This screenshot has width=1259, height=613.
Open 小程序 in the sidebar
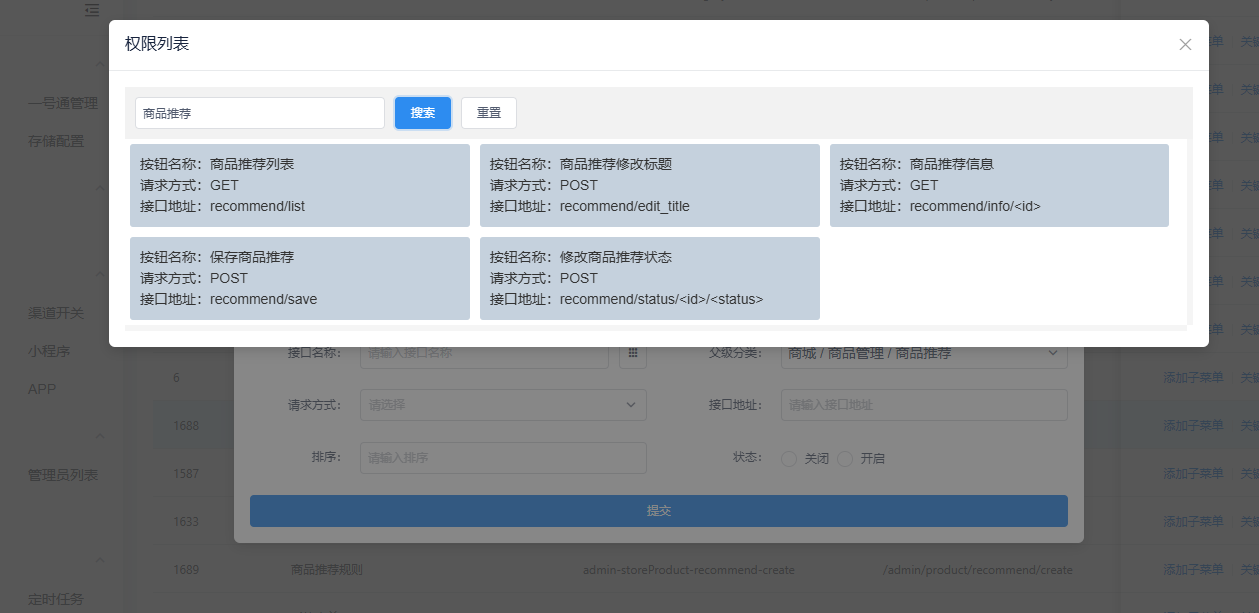[x=49, y=351]
